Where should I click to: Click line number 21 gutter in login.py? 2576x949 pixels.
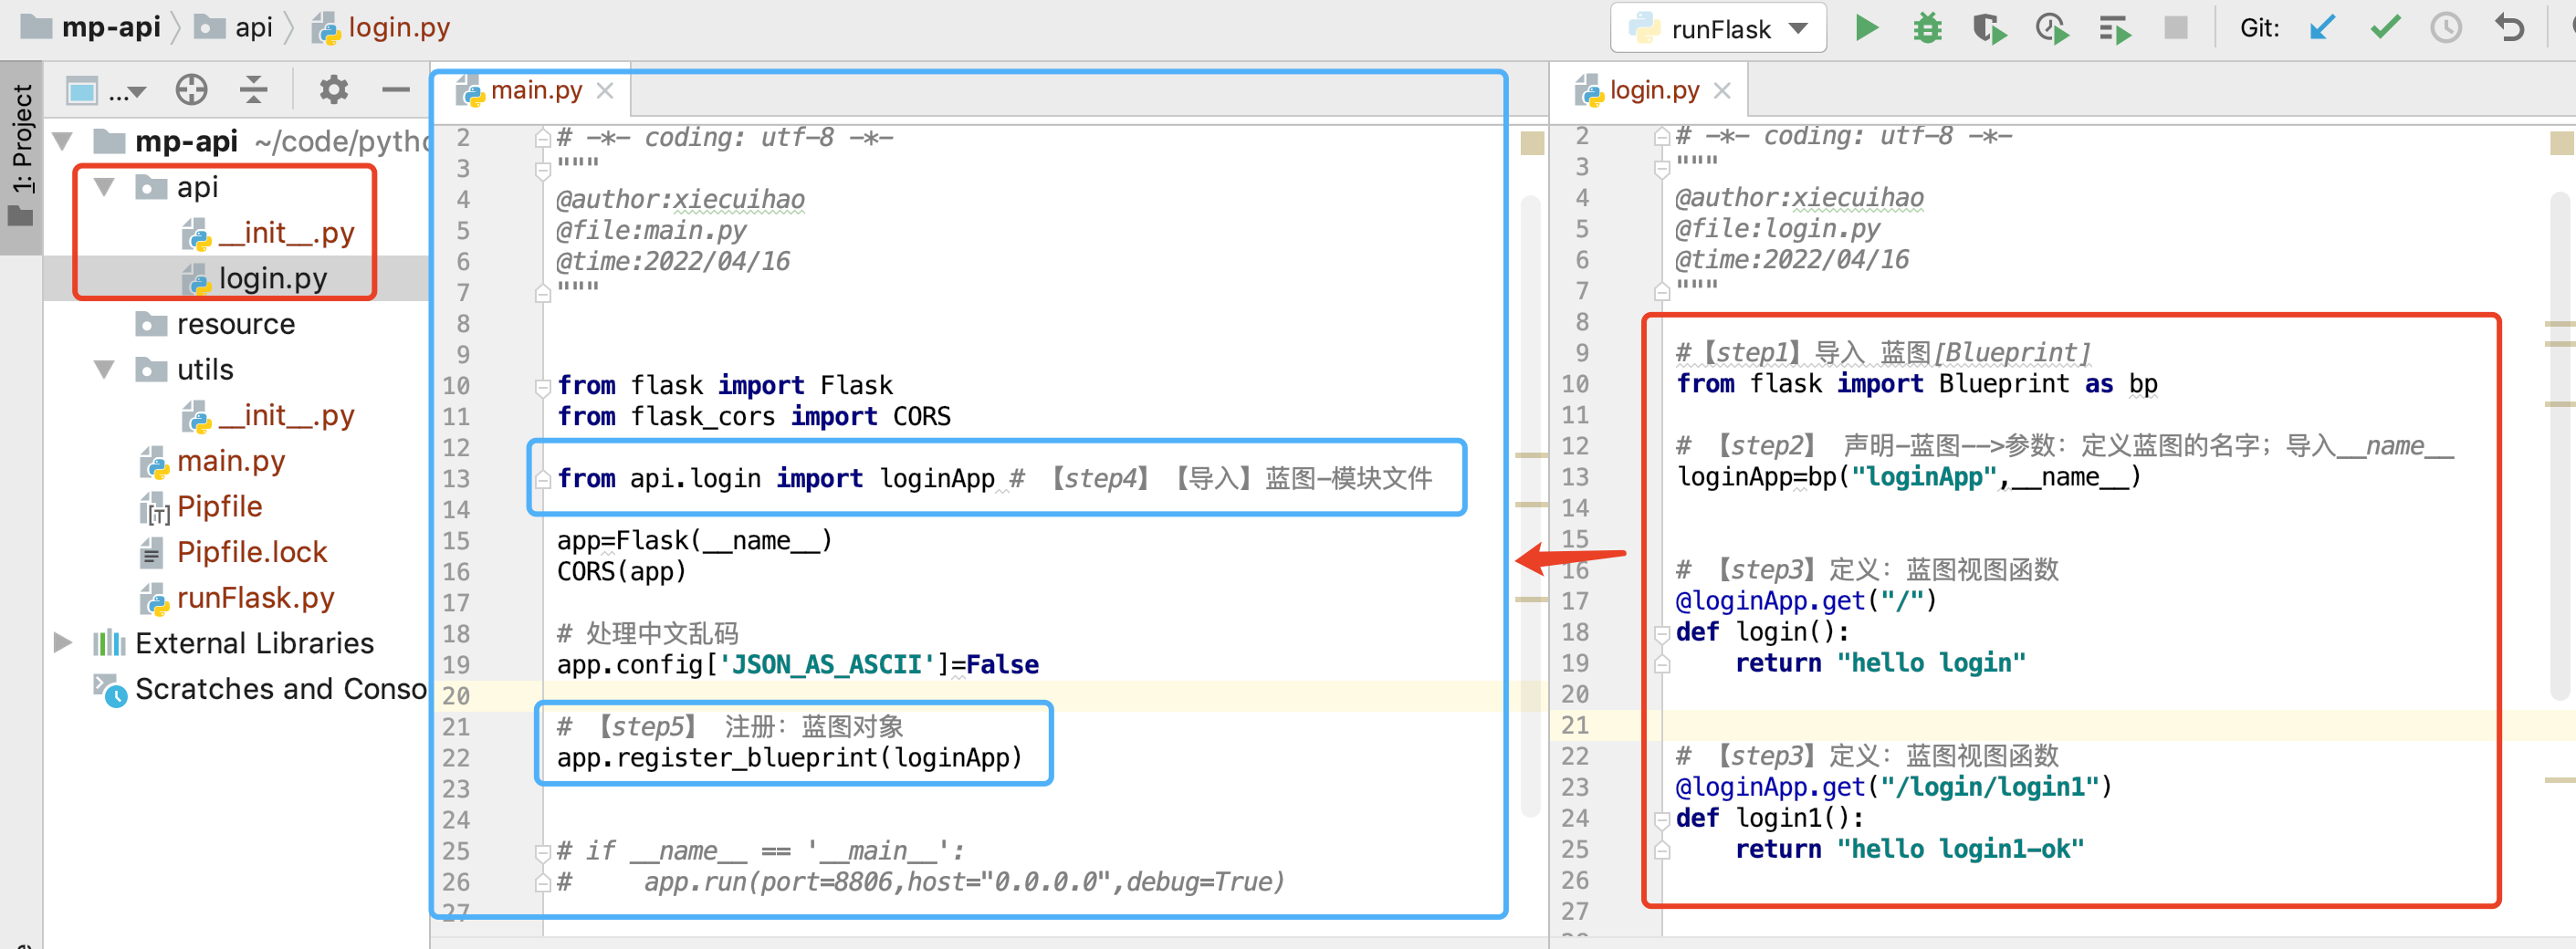1575,726
